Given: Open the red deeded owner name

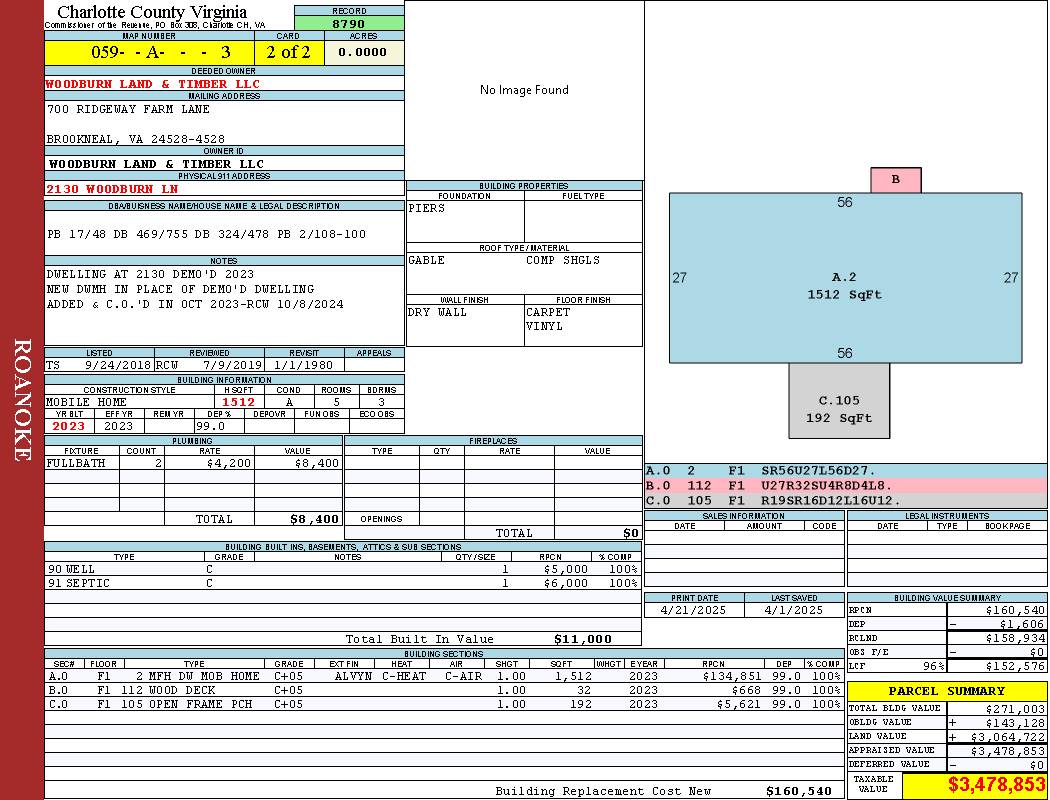Looking at the screenshot, I should coord(153,84).
